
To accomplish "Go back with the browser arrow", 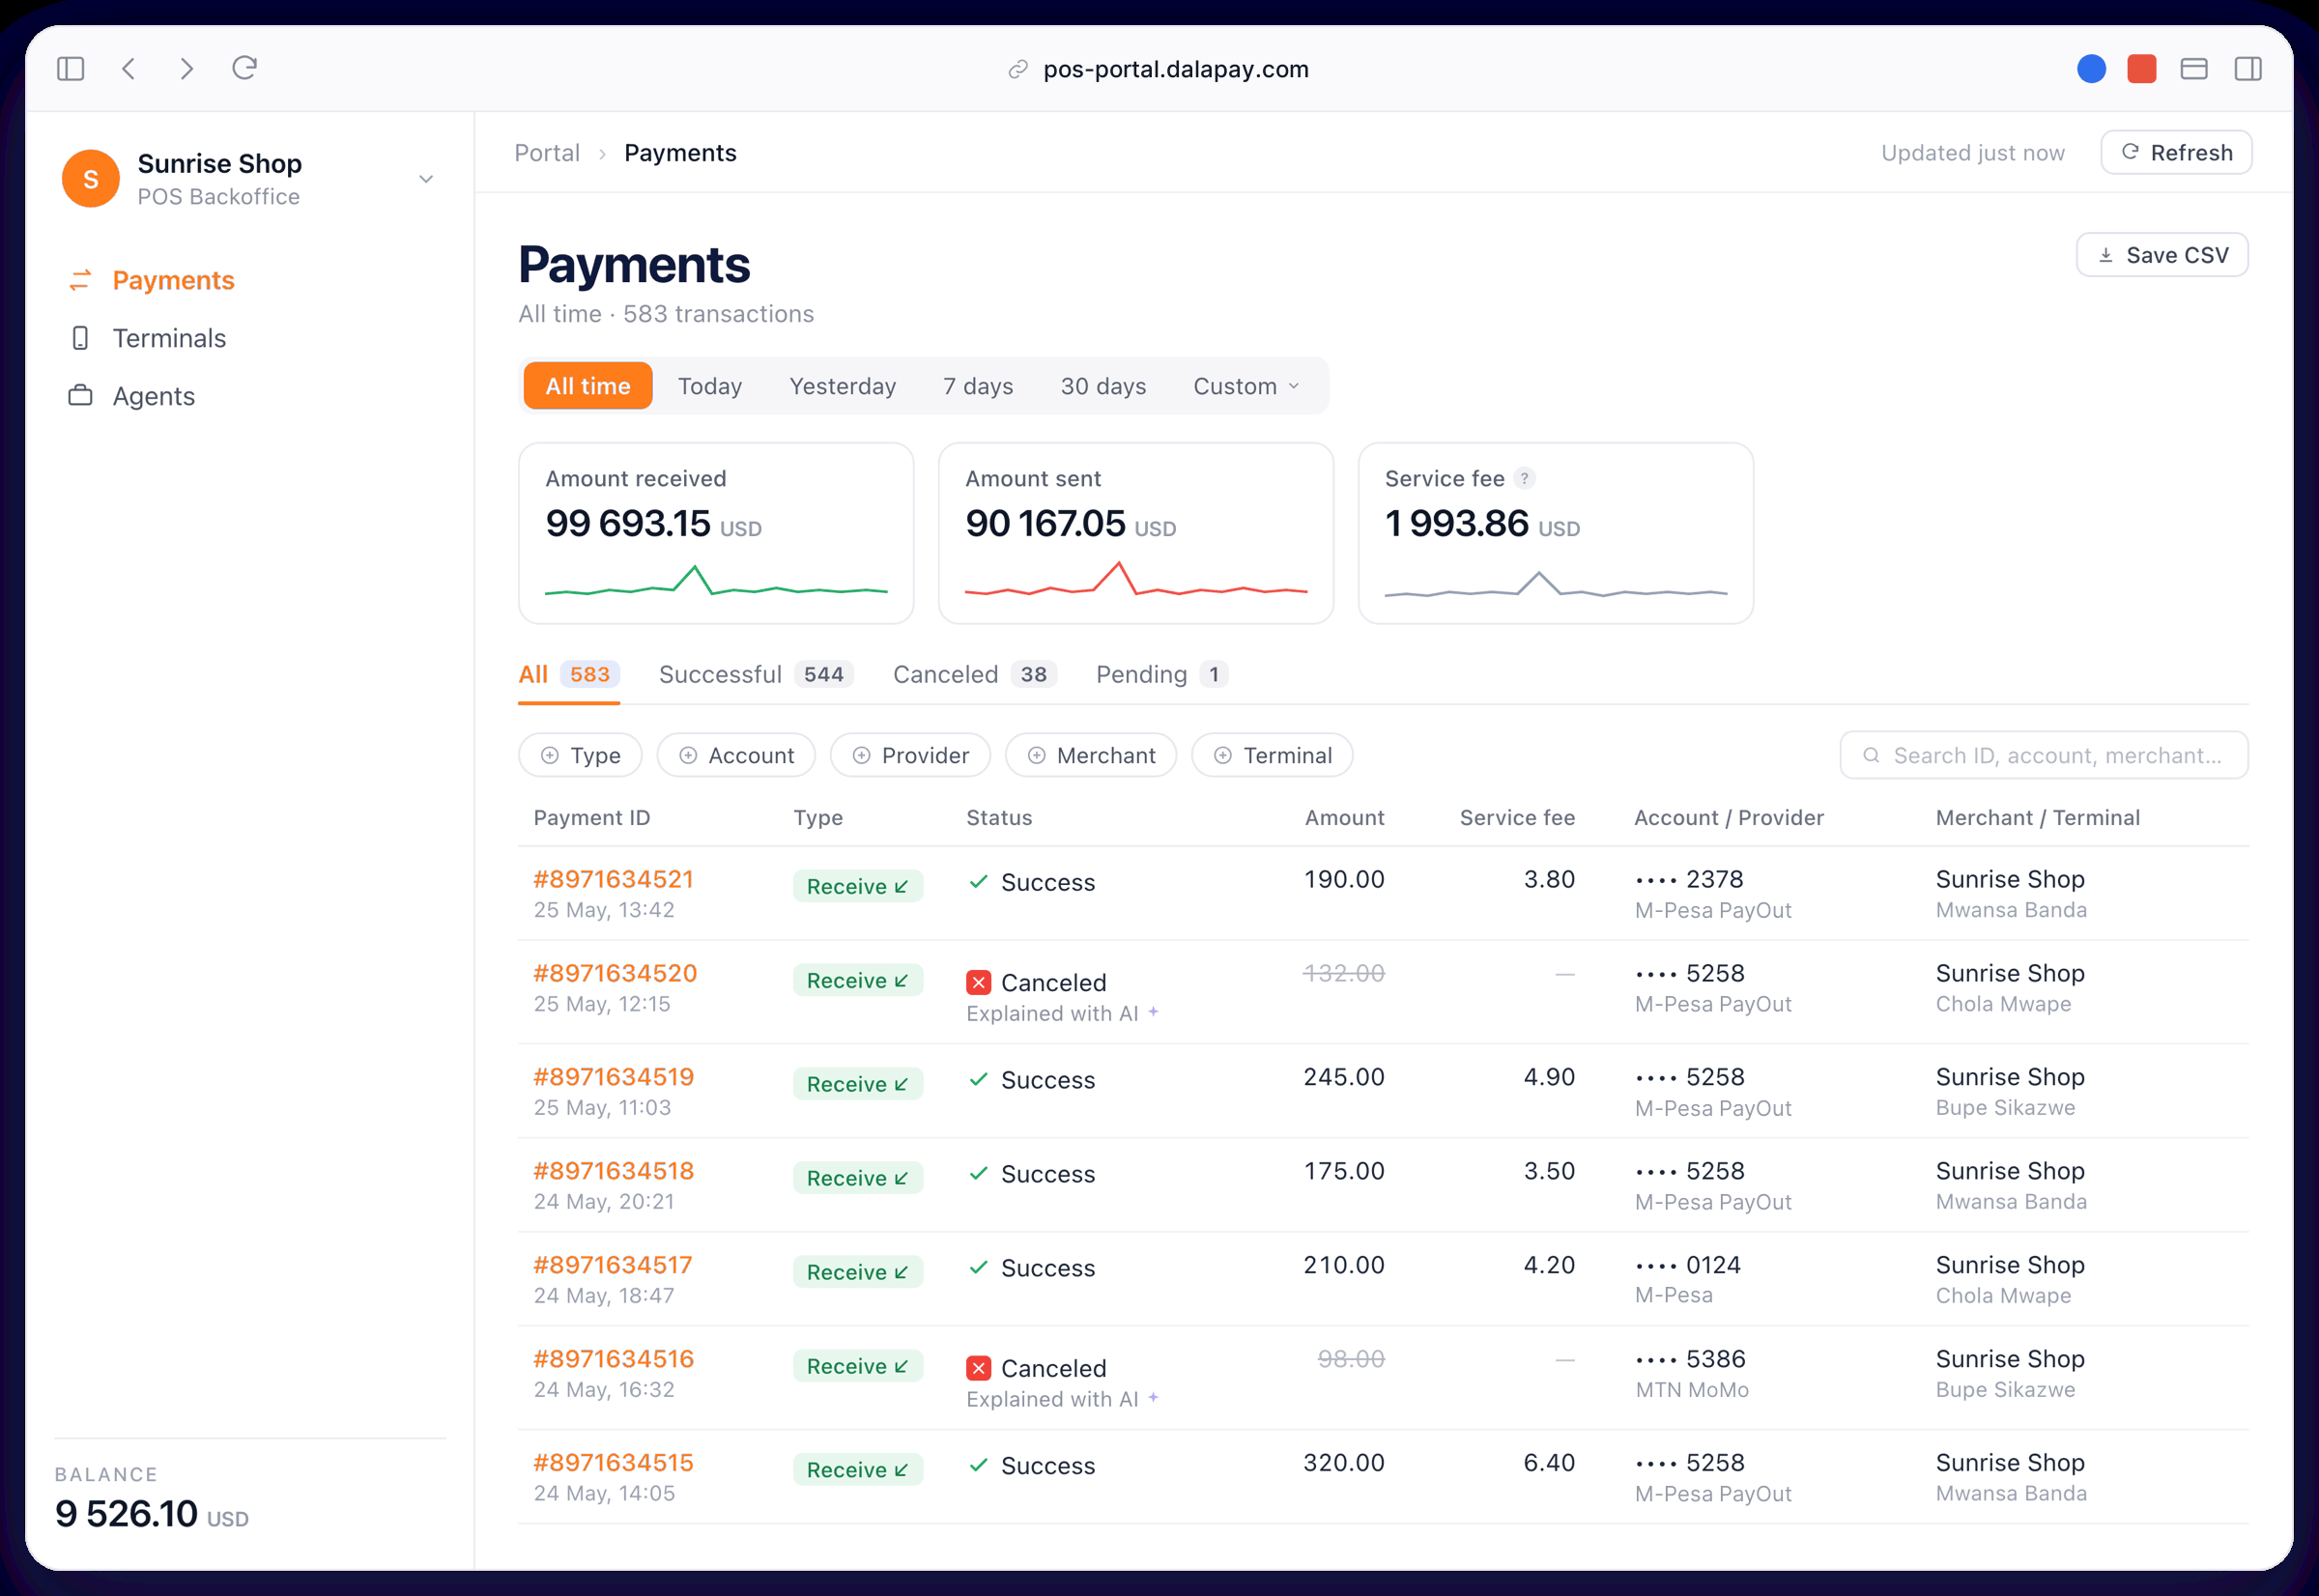I will [x=129, y=69].
